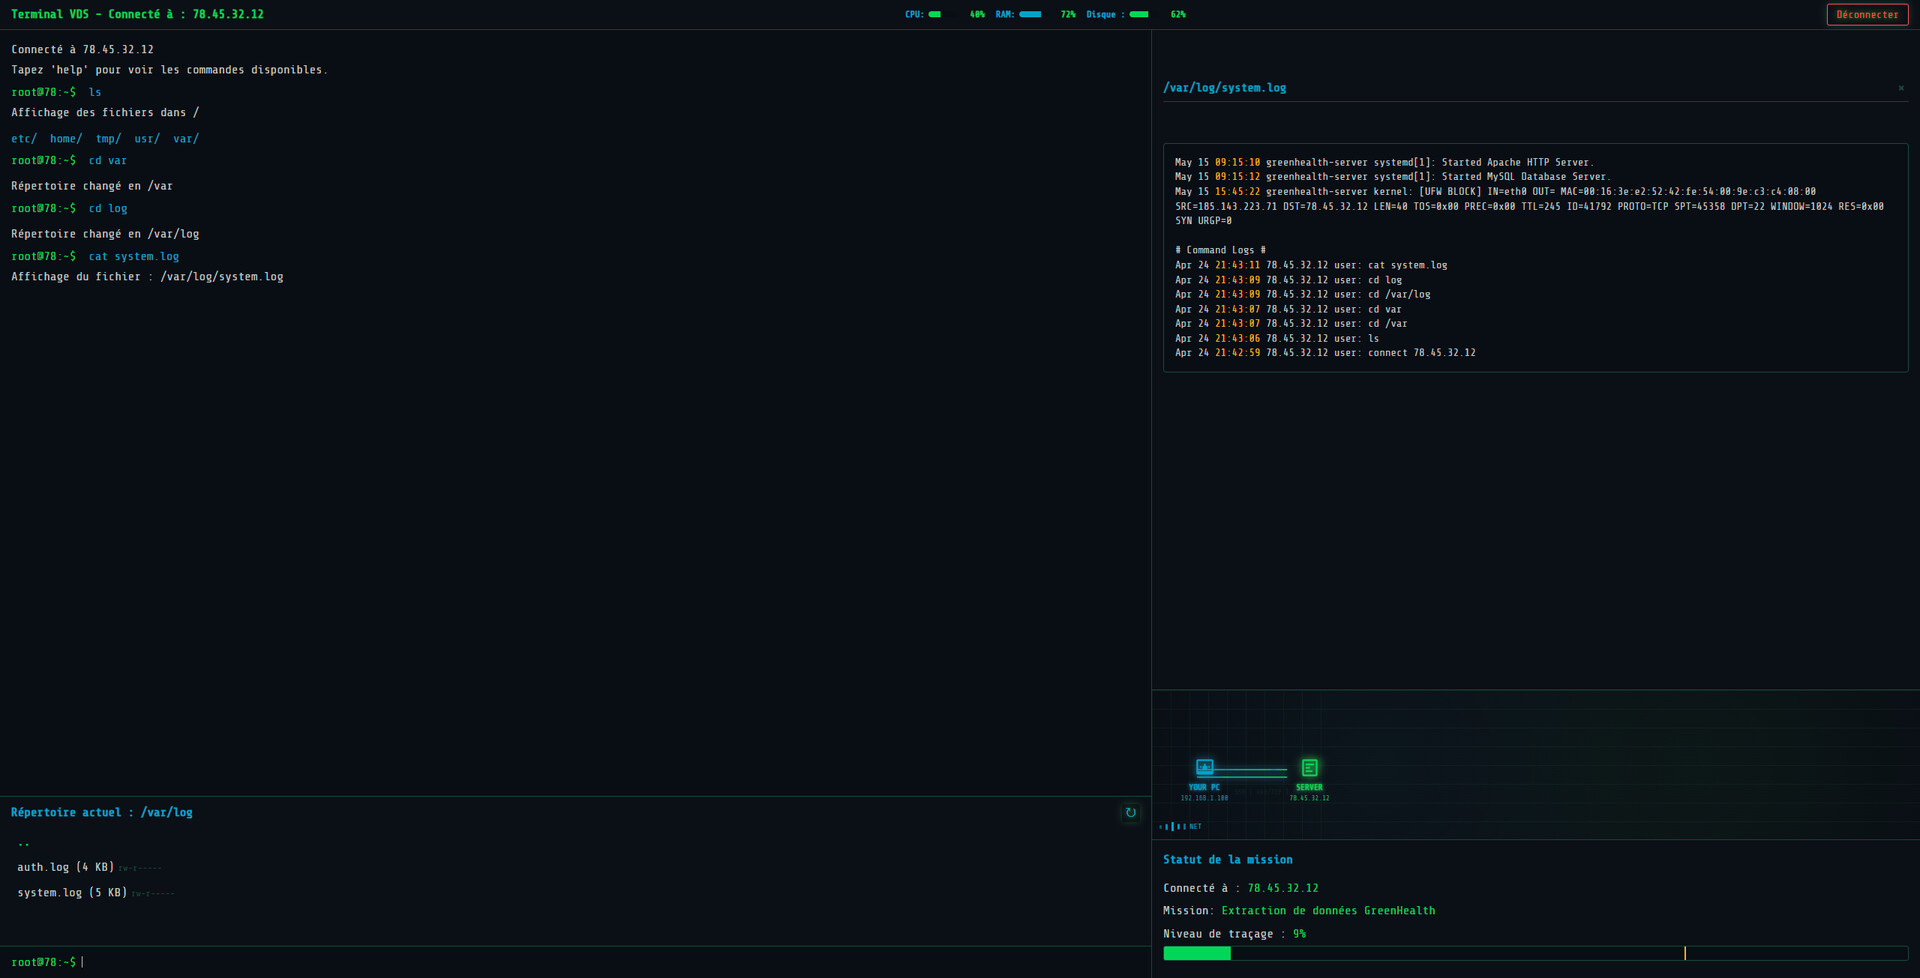The image size is (1920, 978).
Task: Click the tracing level progress bar
Action: coord(1535,953)
